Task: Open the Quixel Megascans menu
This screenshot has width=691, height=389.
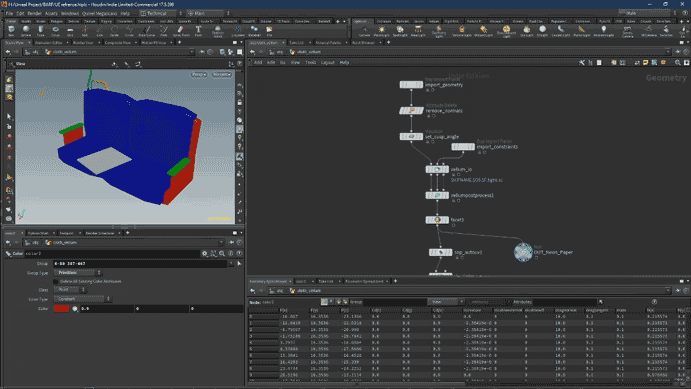Action: tap(99, 13)
